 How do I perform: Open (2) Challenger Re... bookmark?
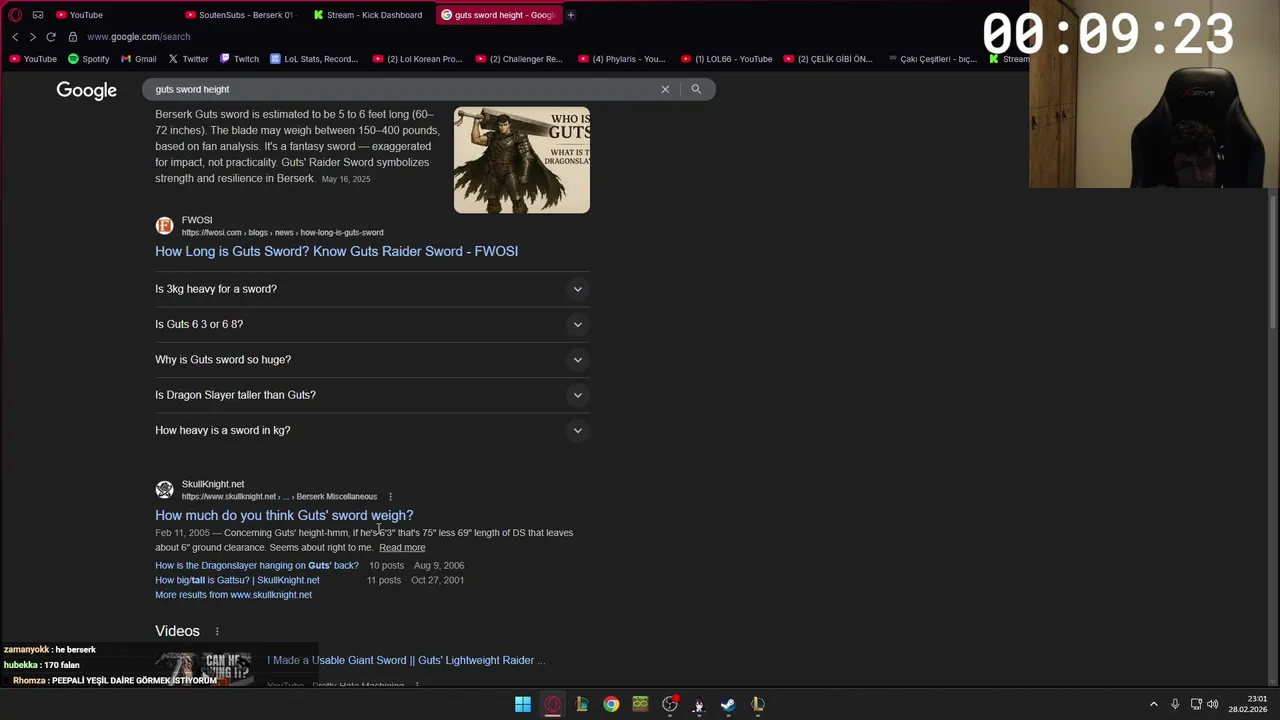pos(519,59)
